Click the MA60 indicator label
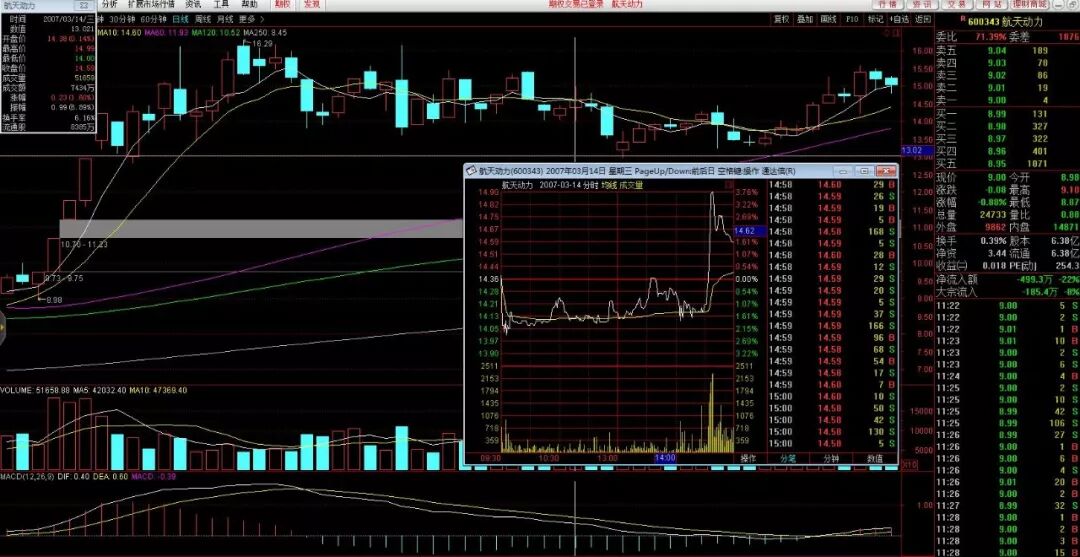Image resolution: width=1080 pixels, height=557 pixels. point(167,32)
